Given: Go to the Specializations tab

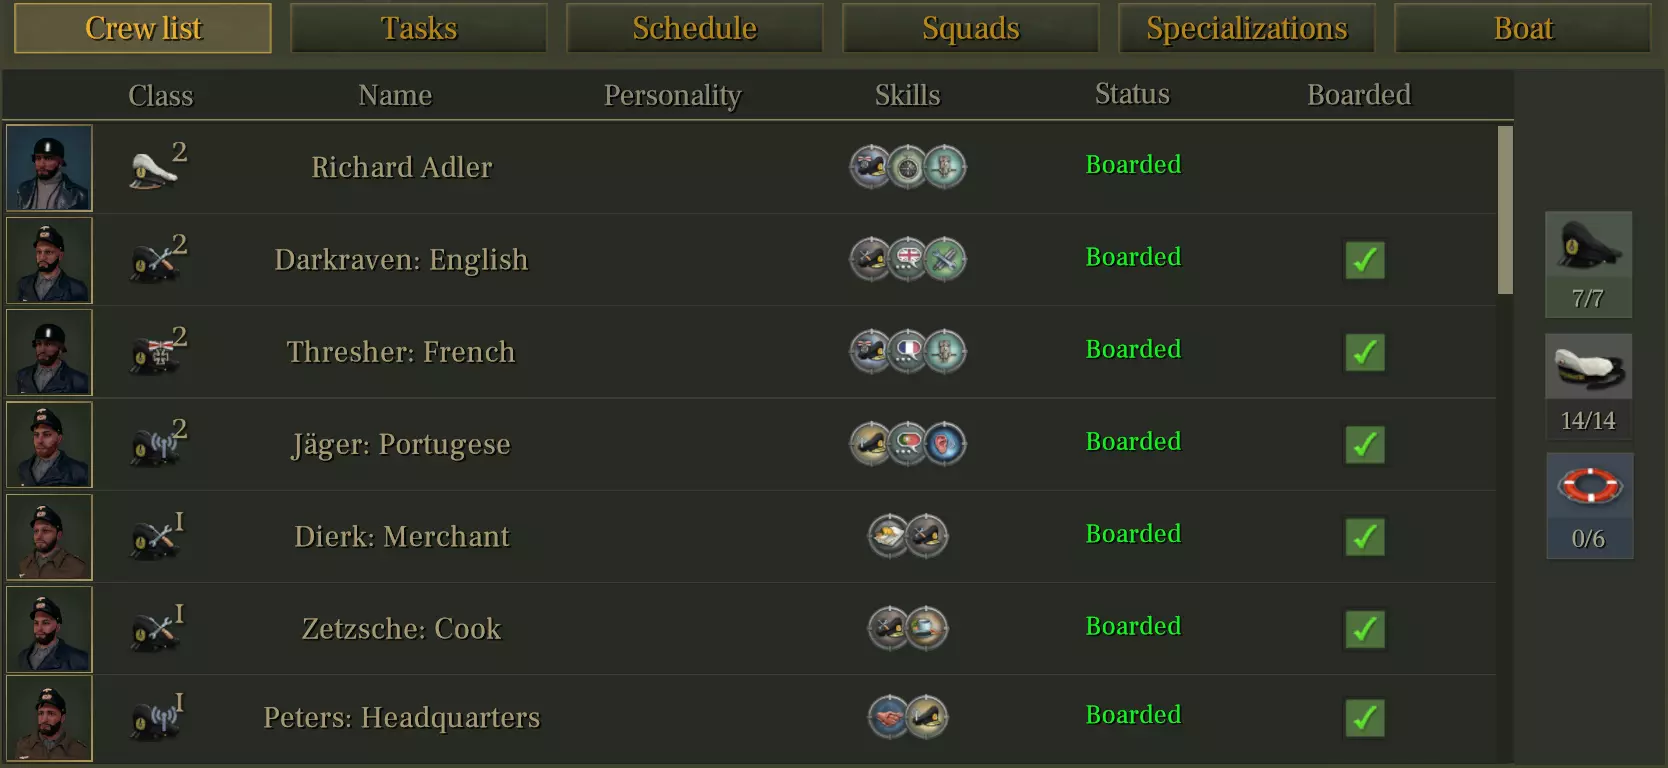Looking at the screenshot, I should click(1246, 28).
